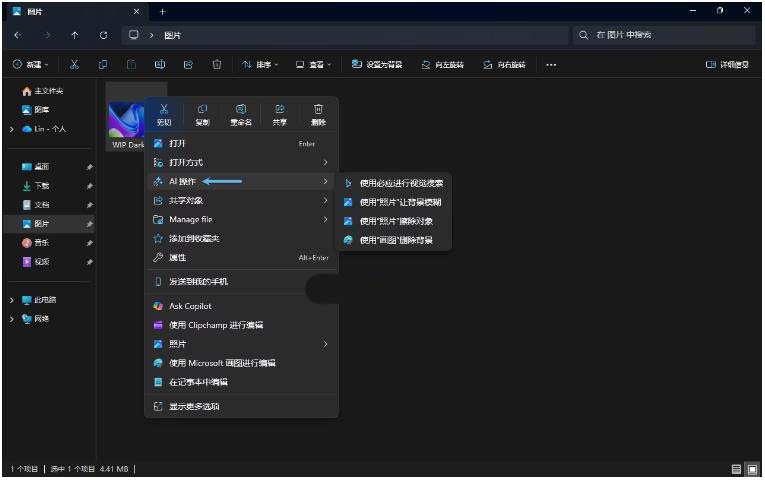765x480 pixels.
Task: Click the Rename icon in context menu
Action: coord(241,109)
